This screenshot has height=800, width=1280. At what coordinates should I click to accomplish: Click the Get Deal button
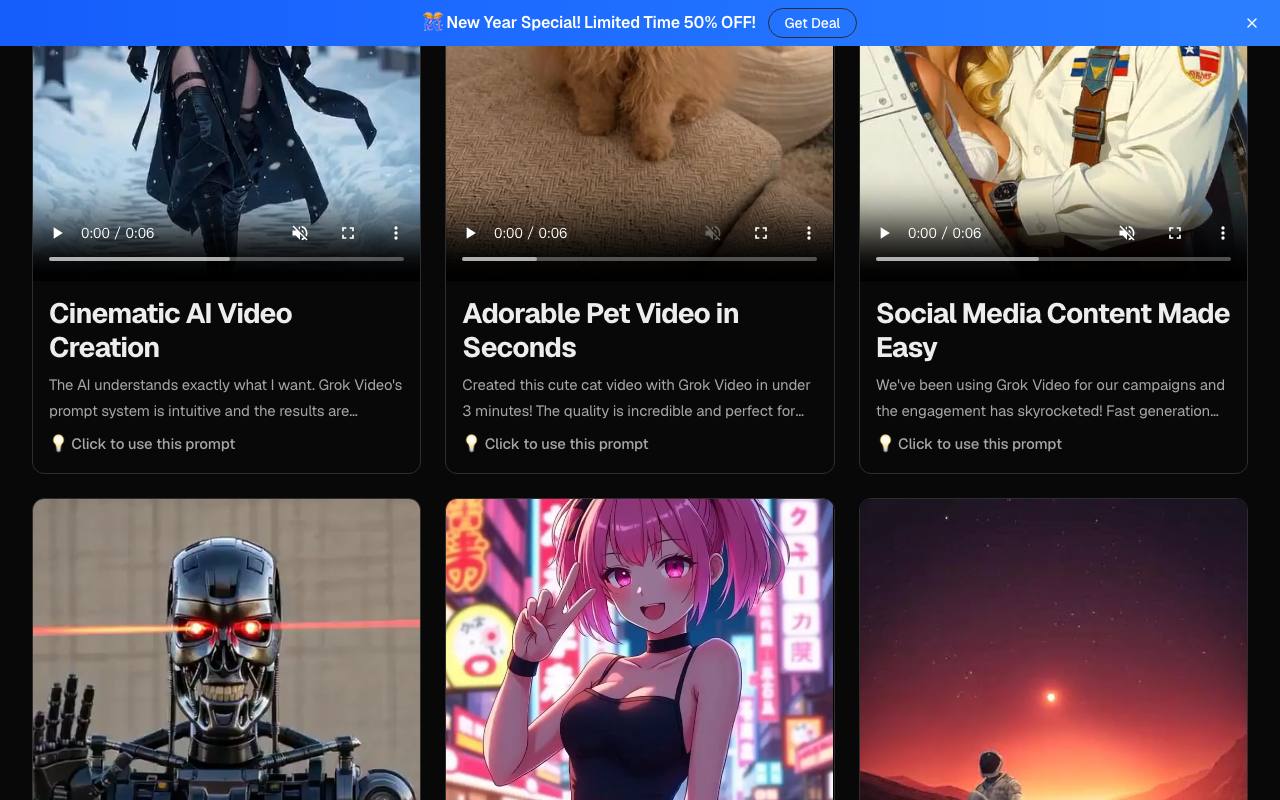click(812, 23)
